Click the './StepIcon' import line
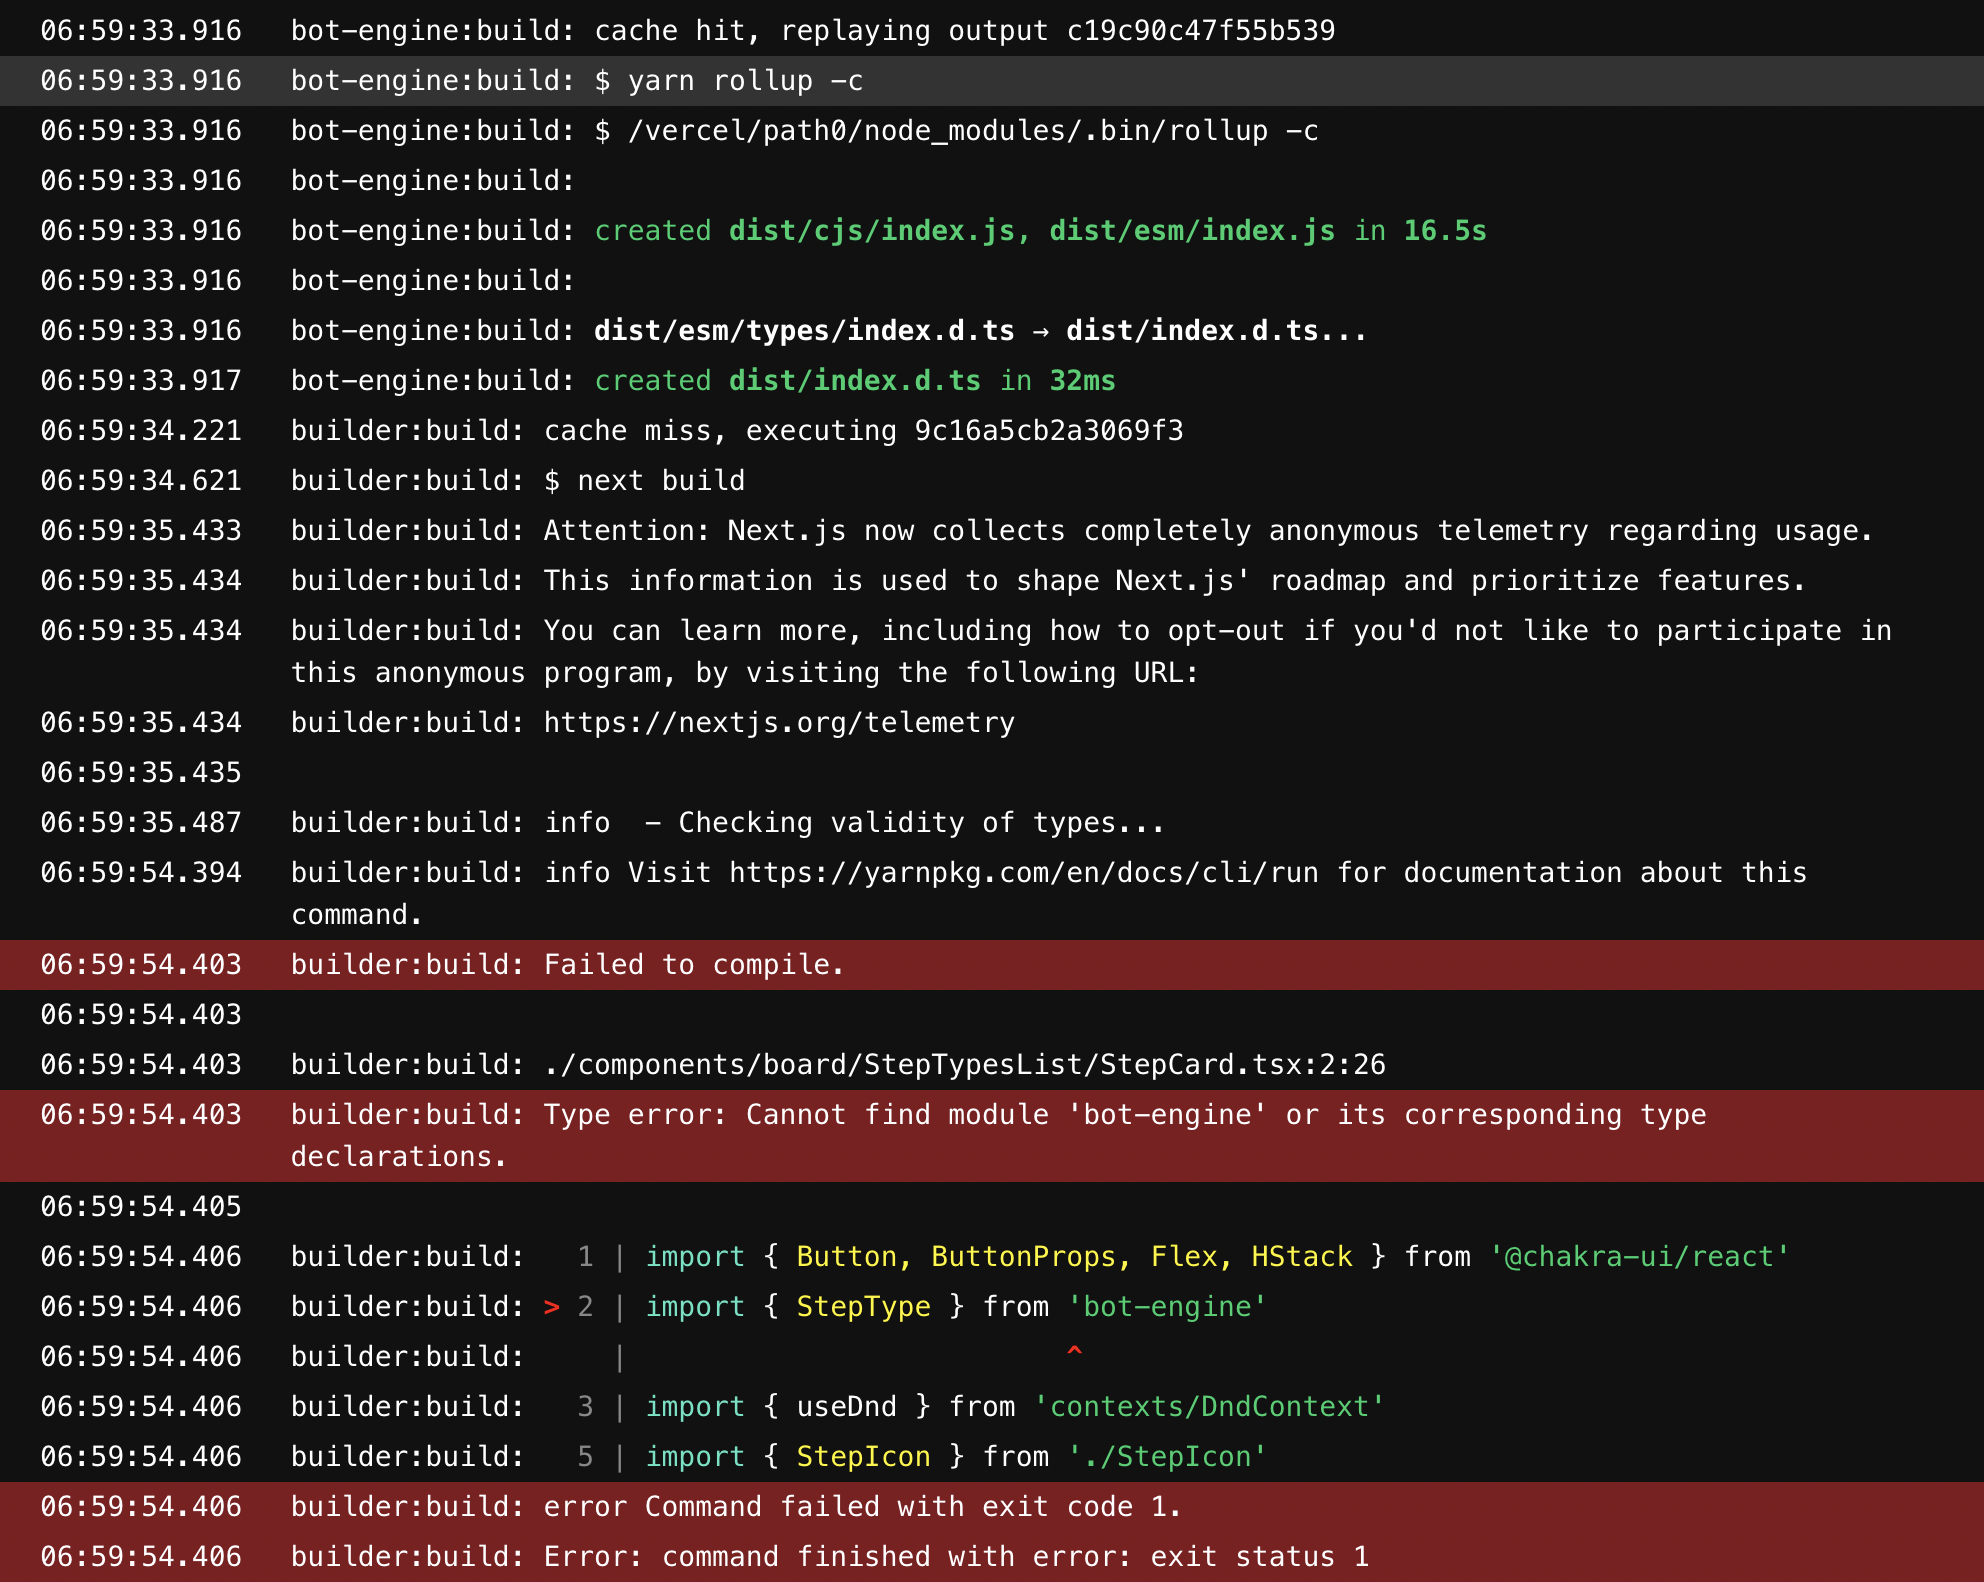Screen dimensions: 1984x1582 [1166, 1457]
